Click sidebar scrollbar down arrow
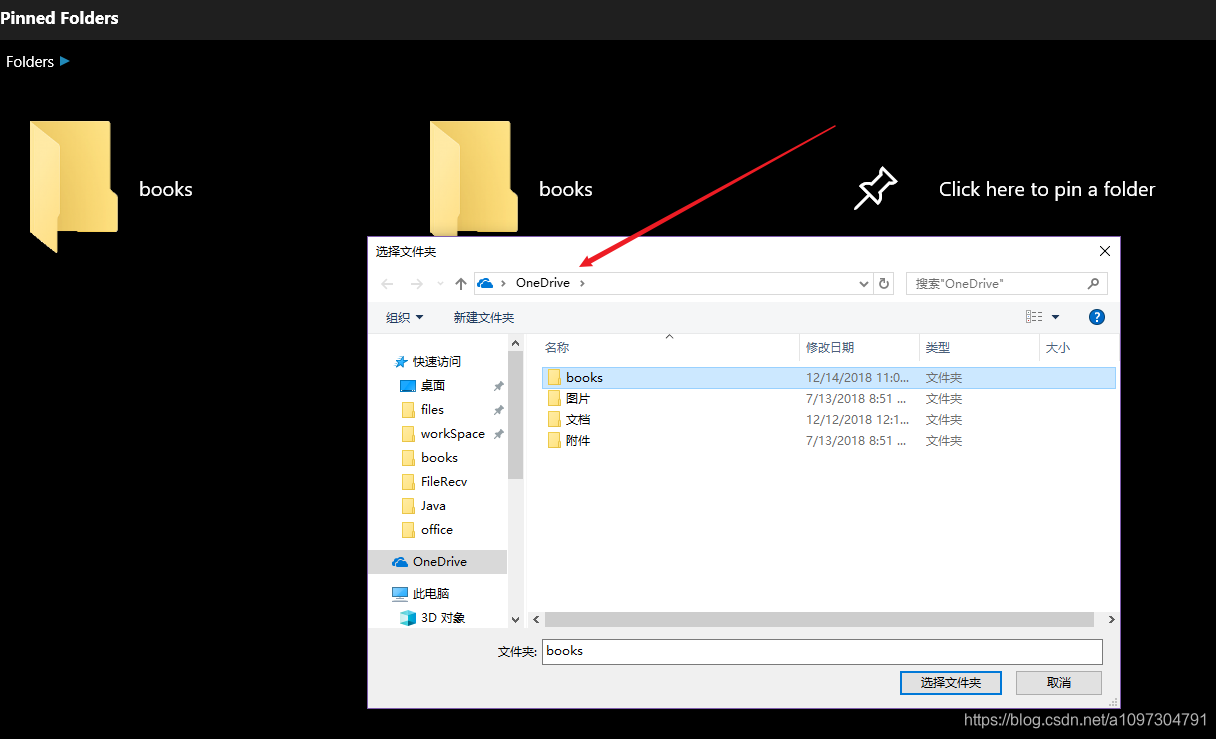The width and height of the screenshot is (1216, 739). point(515,620)
